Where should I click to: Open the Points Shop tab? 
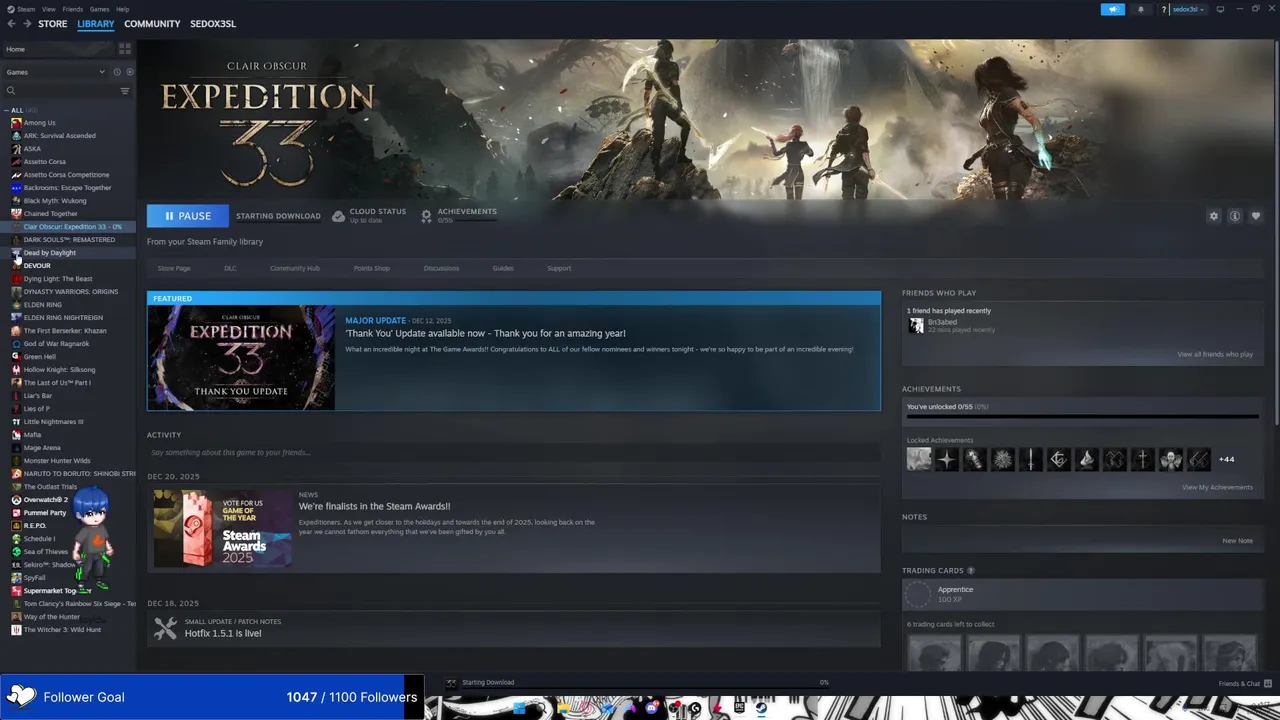click(x=371, y=268)
